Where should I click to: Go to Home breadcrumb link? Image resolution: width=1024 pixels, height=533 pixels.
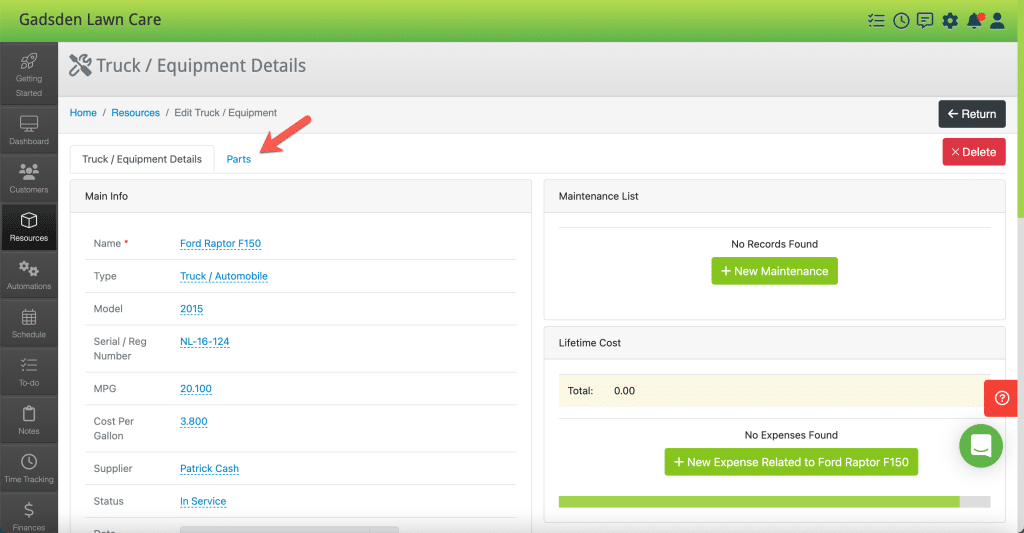click(x=83, y=113)
